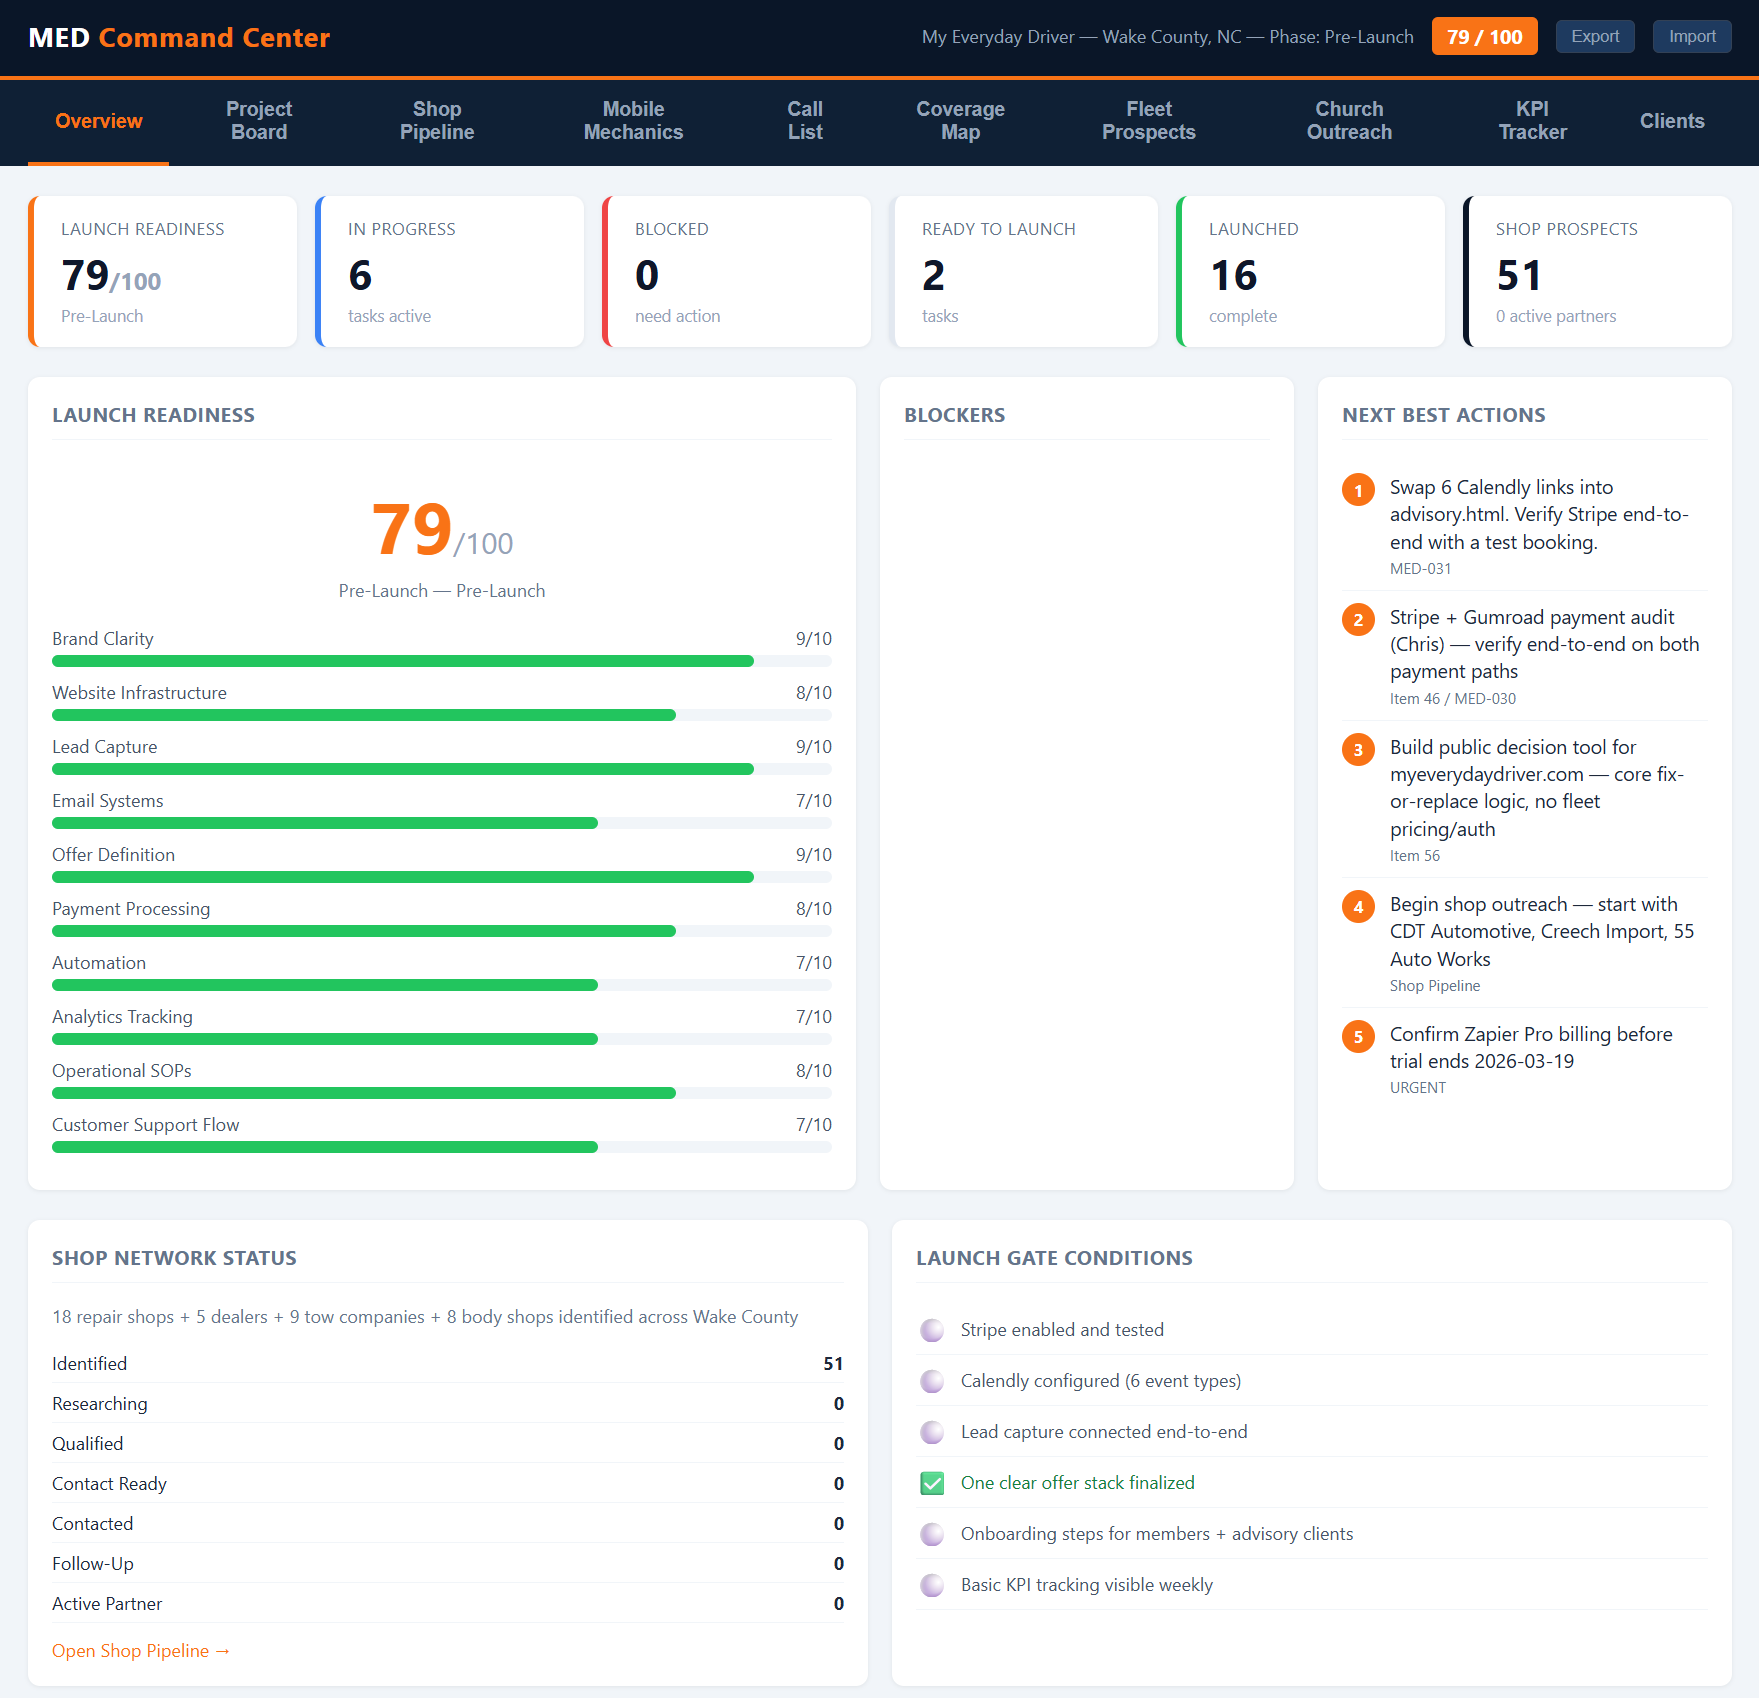Open the Ready to Launch card
1759x1698 pixels.
tap(1024, 272)
